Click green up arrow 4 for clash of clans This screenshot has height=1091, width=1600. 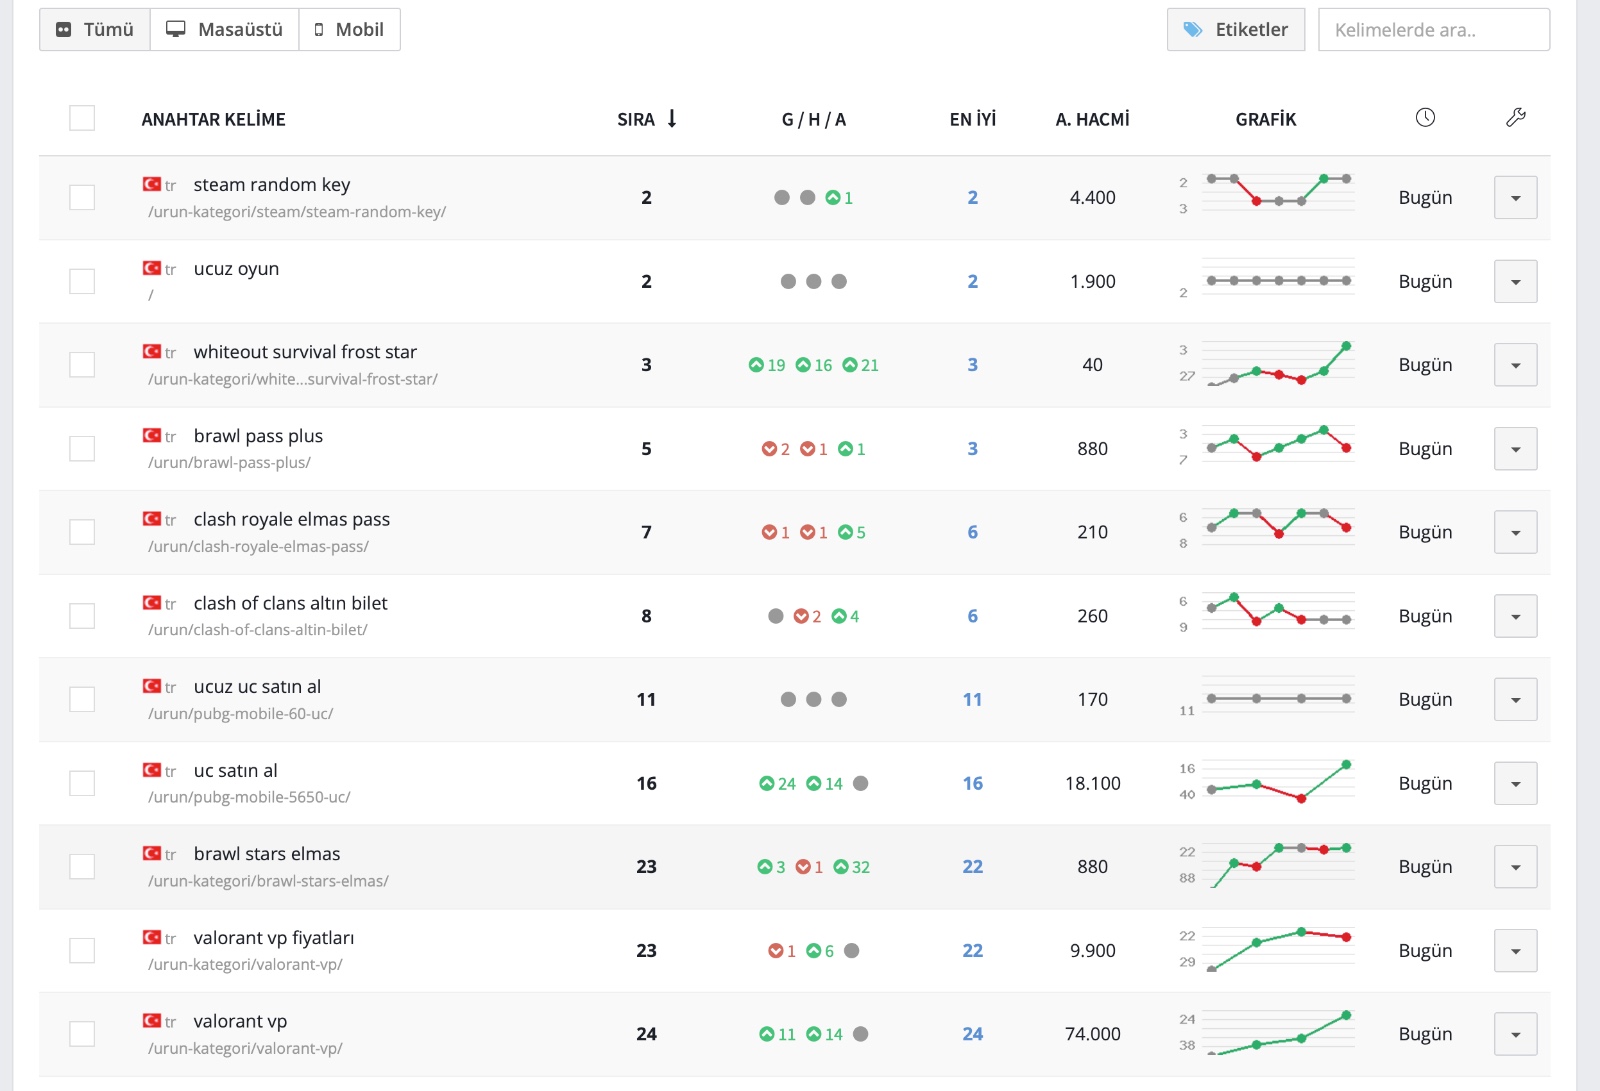(845, 616)
